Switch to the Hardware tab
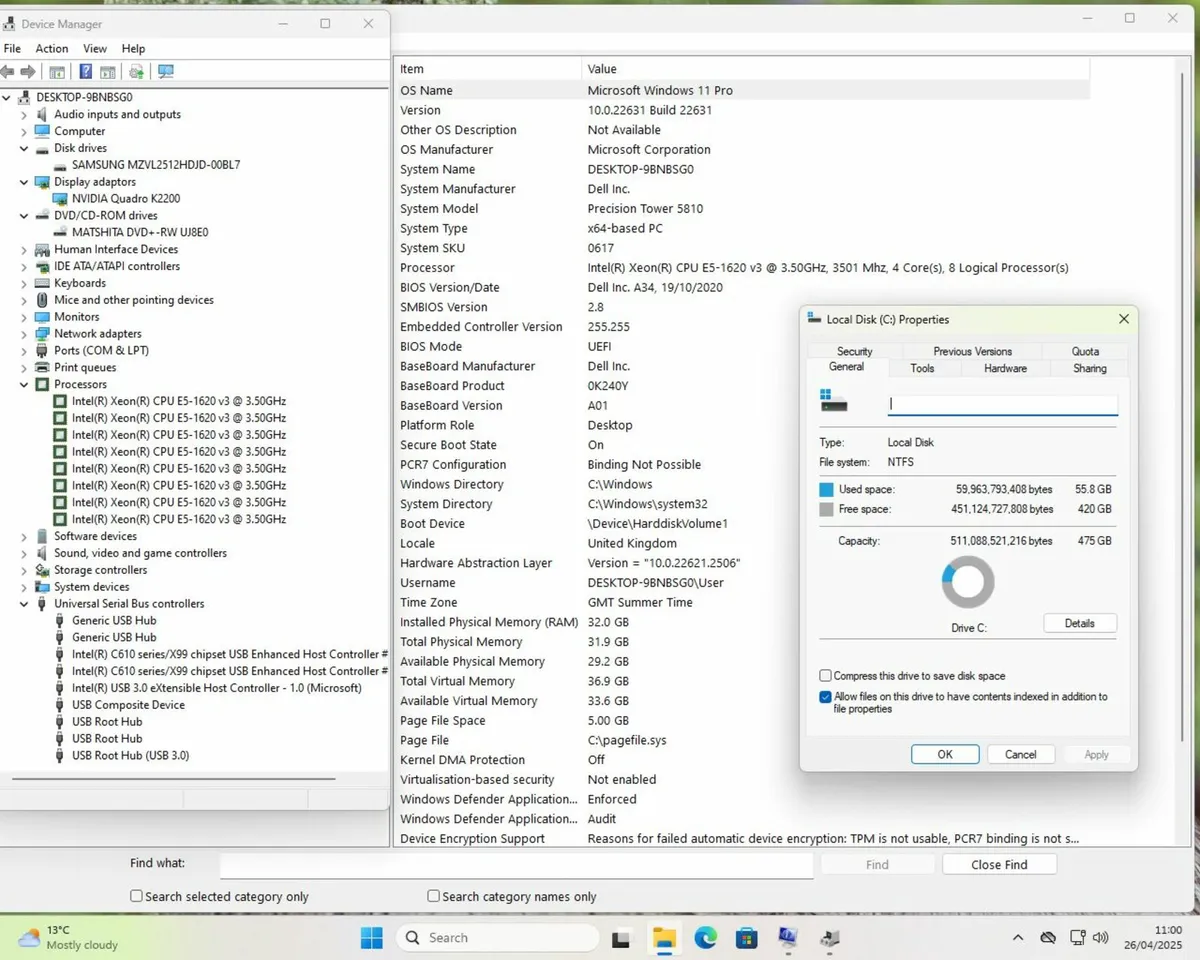The height and width of the screenshot is (960, 1200). click(x=1005, y=368)
